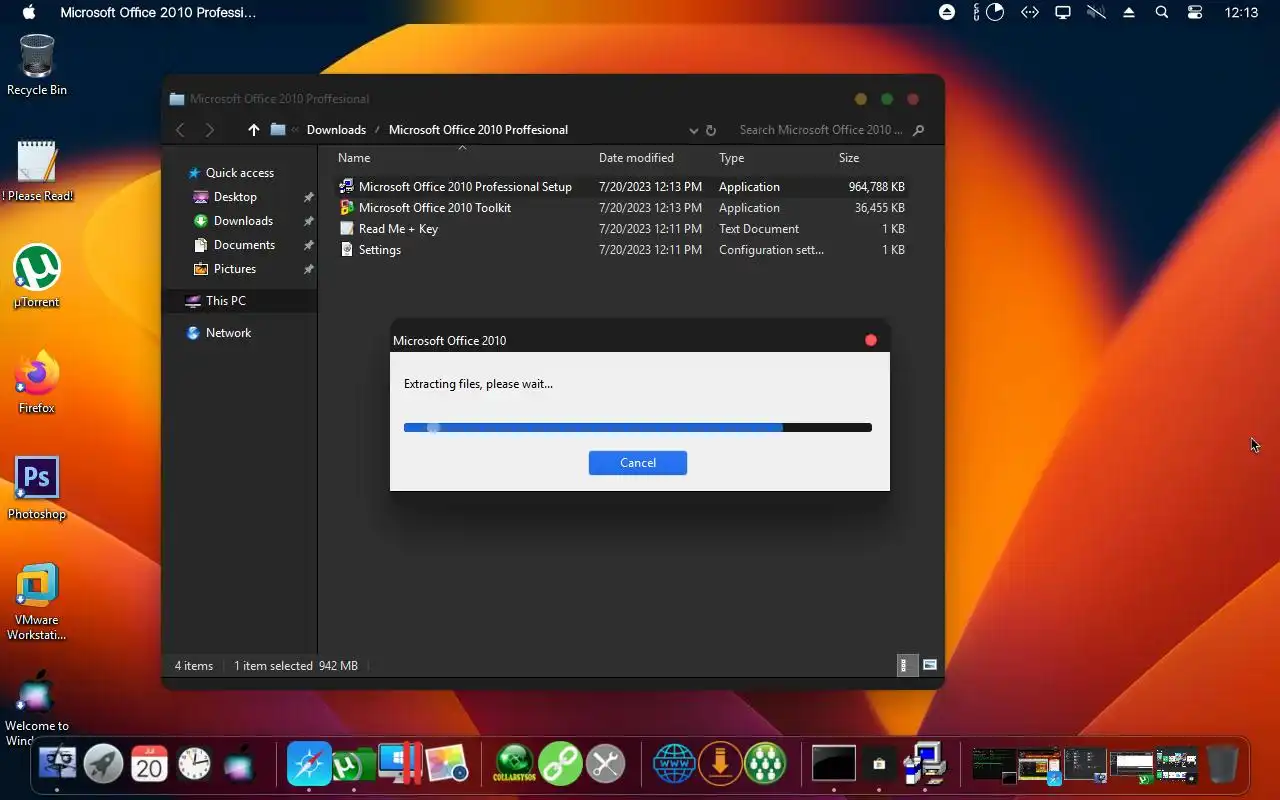Go back in File Explorer

tap(180, 130)
